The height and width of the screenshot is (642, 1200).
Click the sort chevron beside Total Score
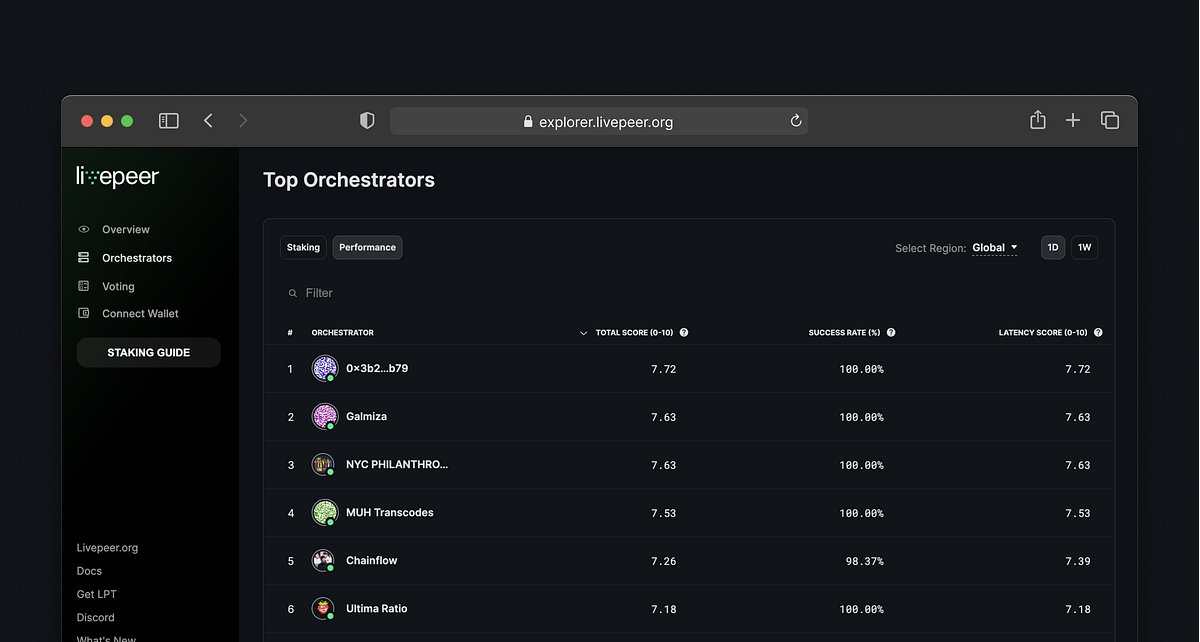coord(583,332)
